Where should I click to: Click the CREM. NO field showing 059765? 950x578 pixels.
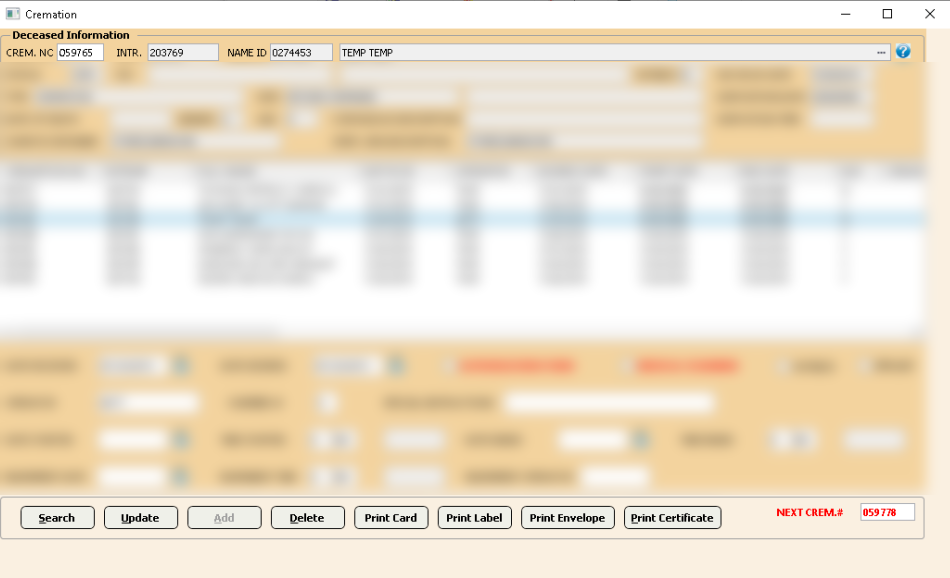point(80,53)
